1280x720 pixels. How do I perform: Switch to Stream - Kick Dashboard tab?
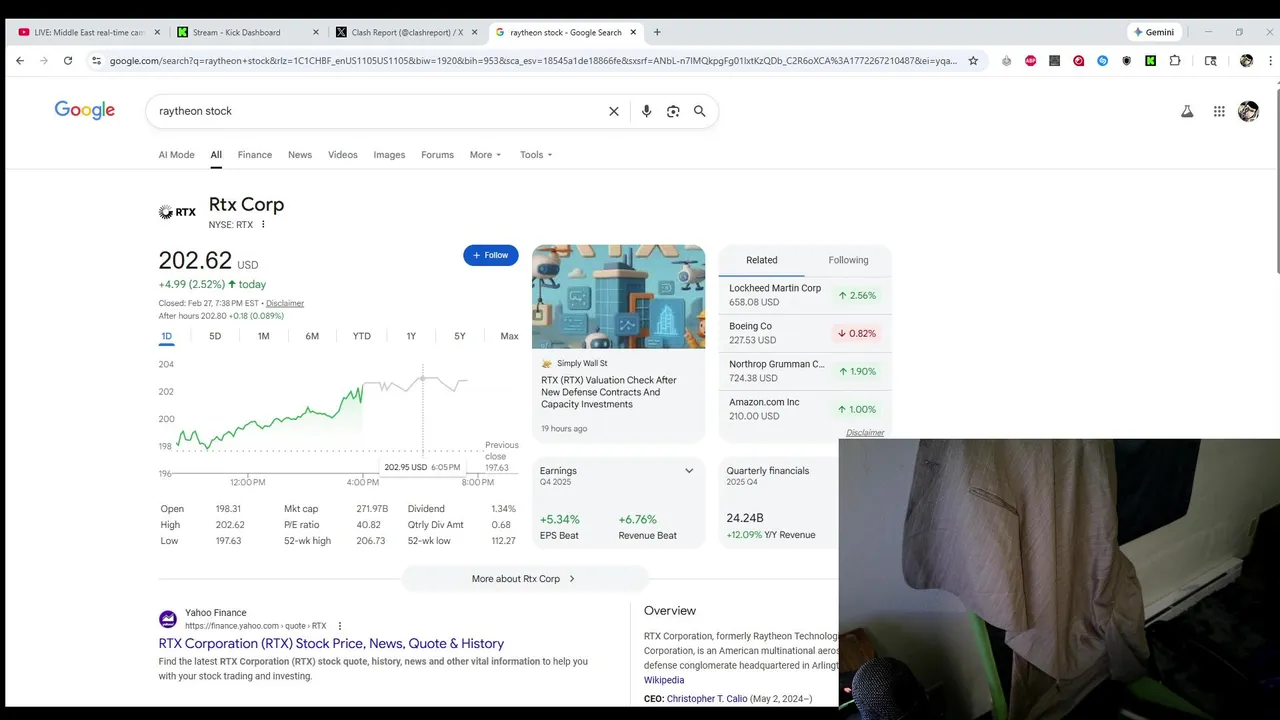tap(247, 32)
